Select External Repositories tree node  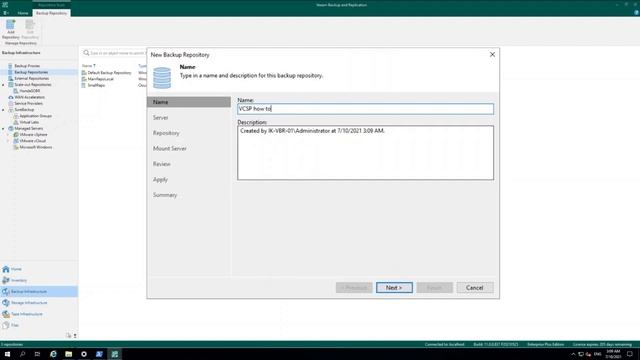click(31, 78)
